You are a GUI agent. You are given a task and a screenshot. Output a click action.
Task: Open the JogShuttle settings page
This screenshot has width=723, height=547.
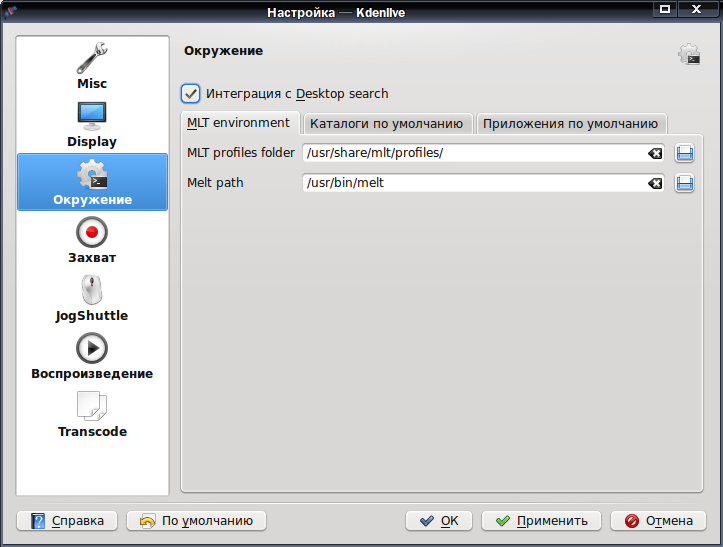coord(92,298)
